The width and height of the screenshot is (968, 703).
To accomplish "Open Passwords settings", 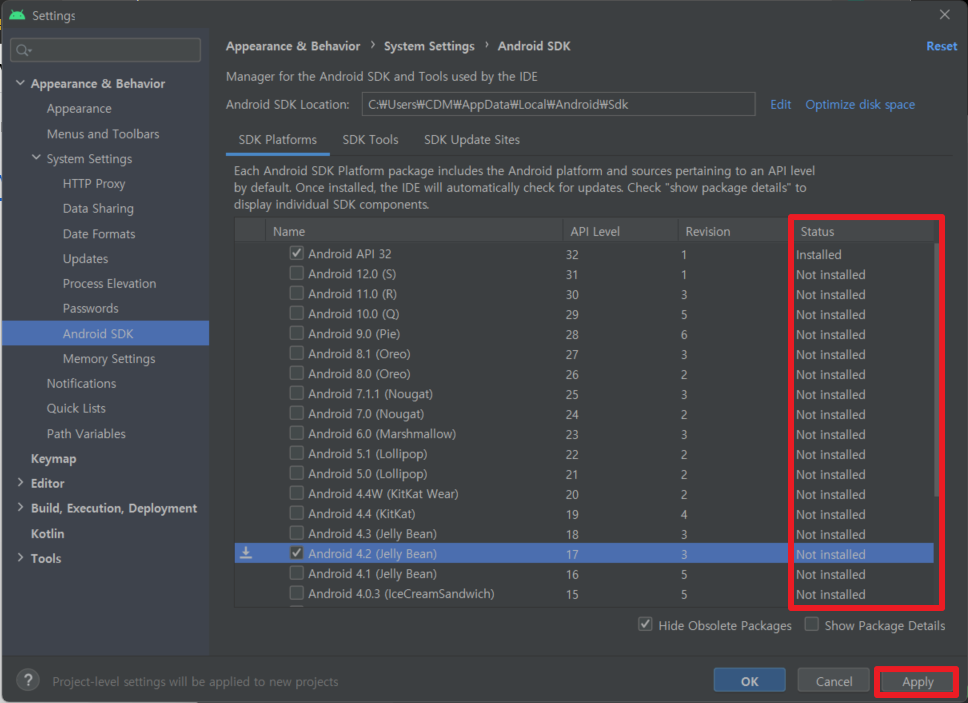I will click(90, 308).
